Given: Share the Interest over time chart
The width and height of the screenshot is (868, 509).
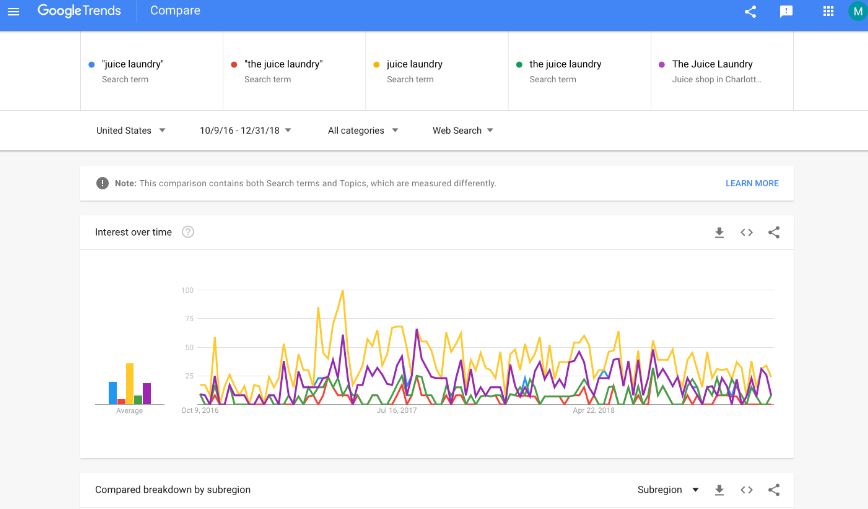Looking at the screenshot, I should 774,233.
